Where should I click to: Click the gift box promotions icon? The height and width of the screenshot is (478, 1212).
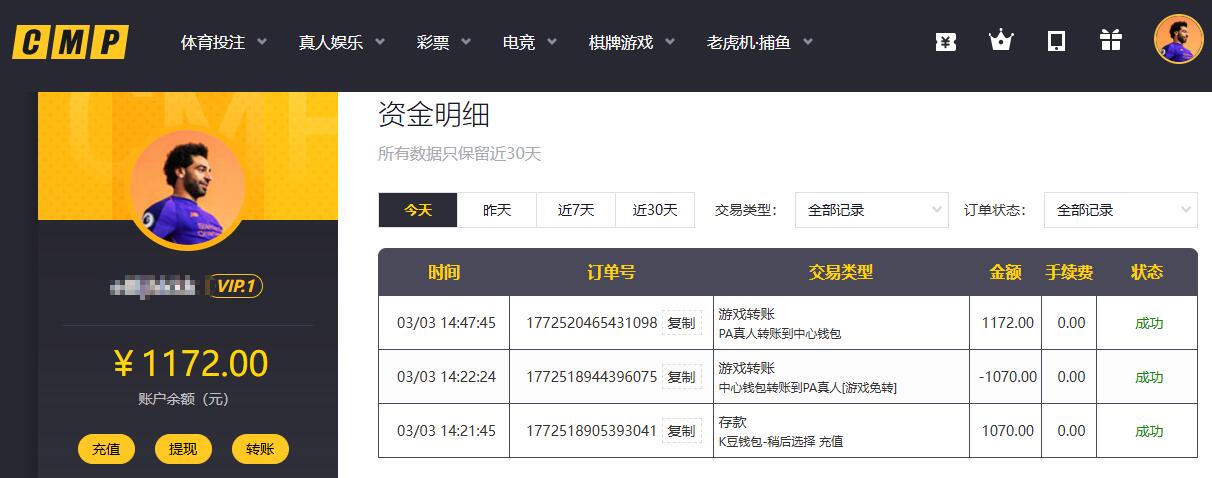click(1110, 41)
